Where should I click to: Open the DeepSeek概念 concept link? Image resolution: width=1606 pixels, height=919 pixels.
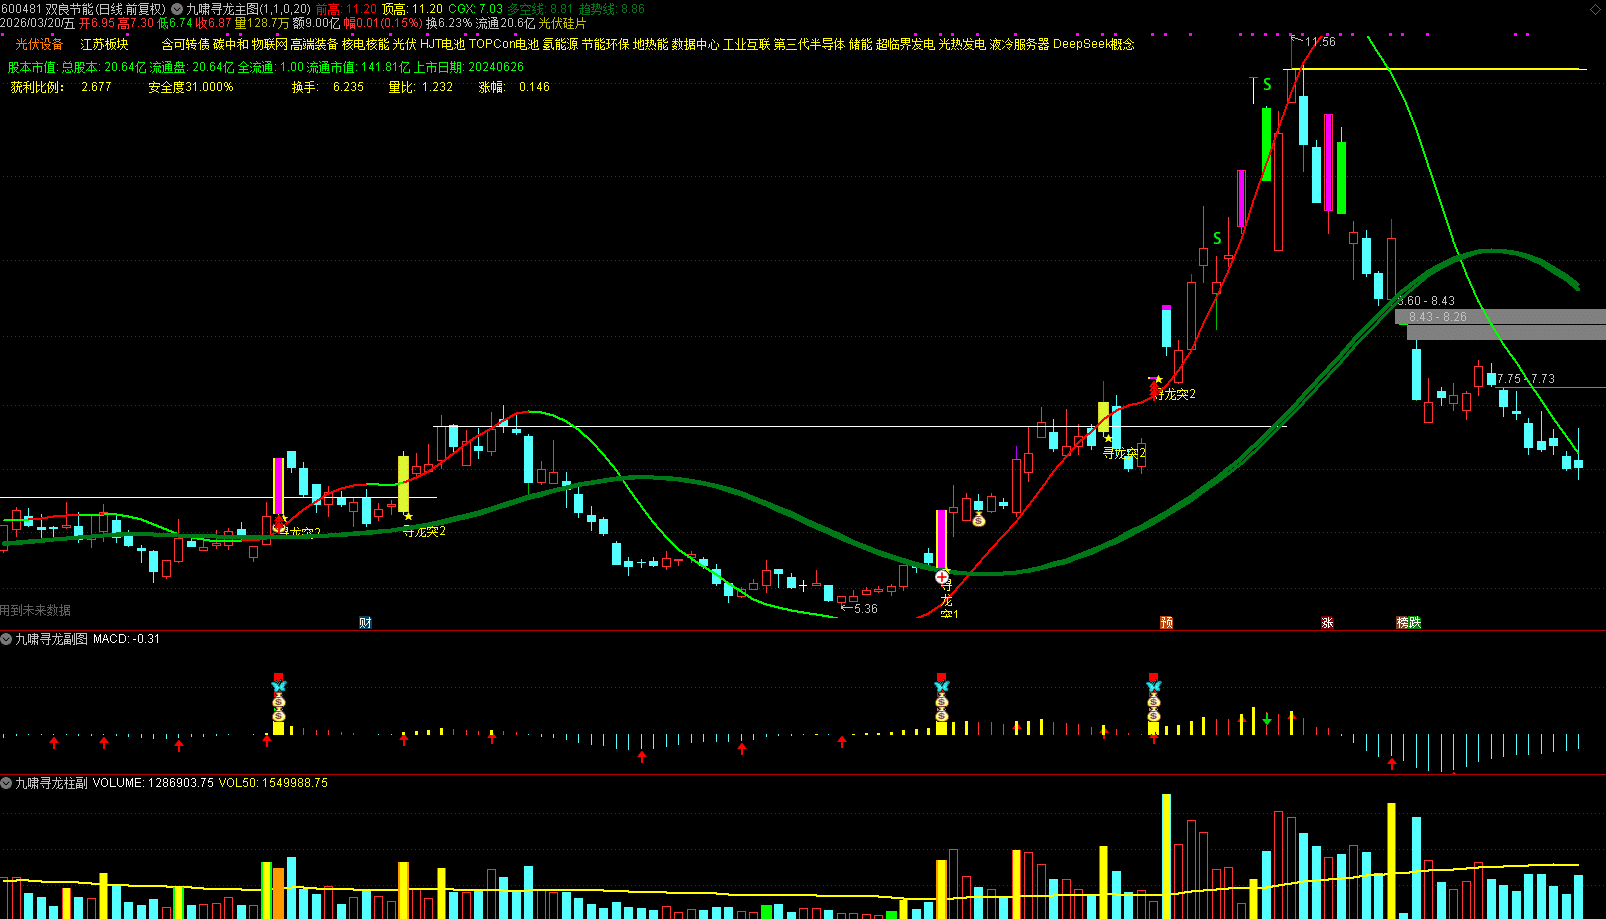[1093, 44]
